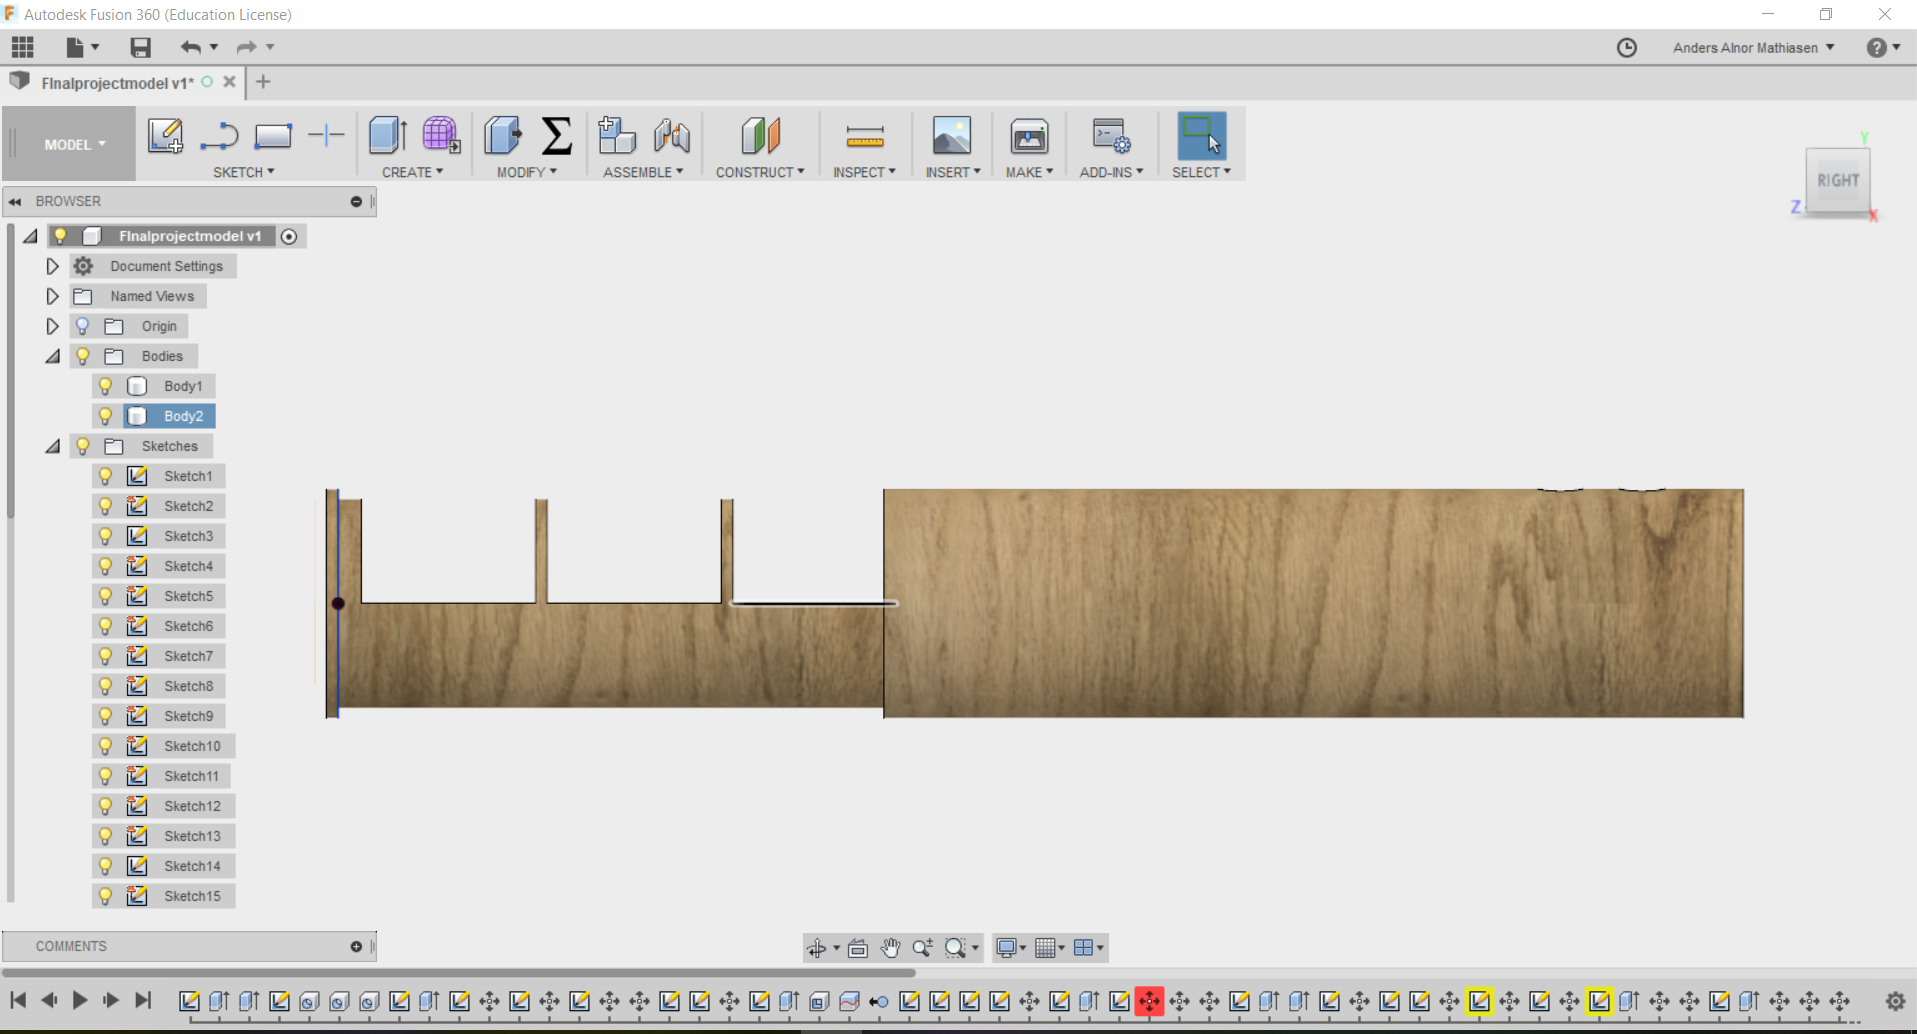The image size is (1917, 1034).
Task: Open the 3D Print make icon
Action: (1029, 136)
